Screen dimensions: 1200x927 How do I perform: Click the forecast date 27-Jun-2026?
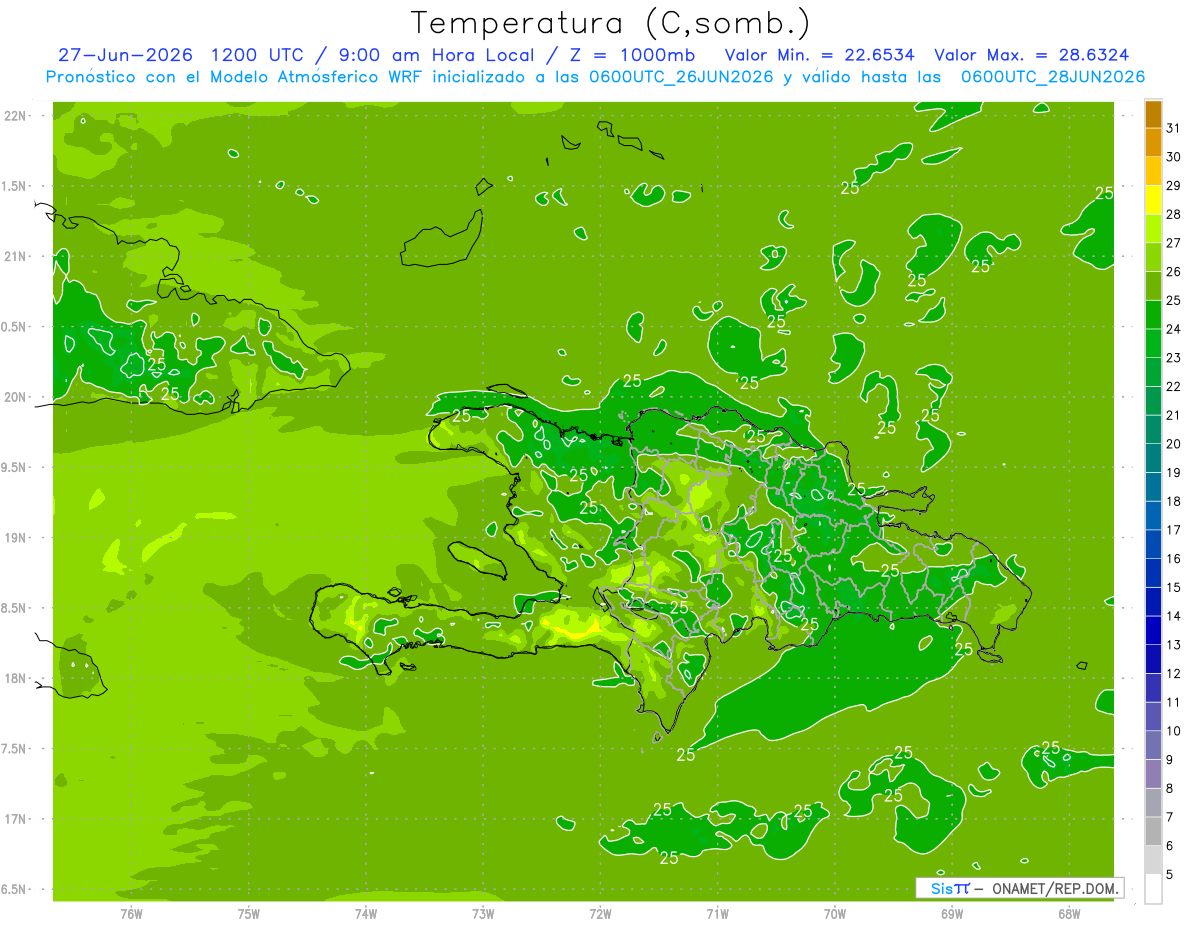124,55
